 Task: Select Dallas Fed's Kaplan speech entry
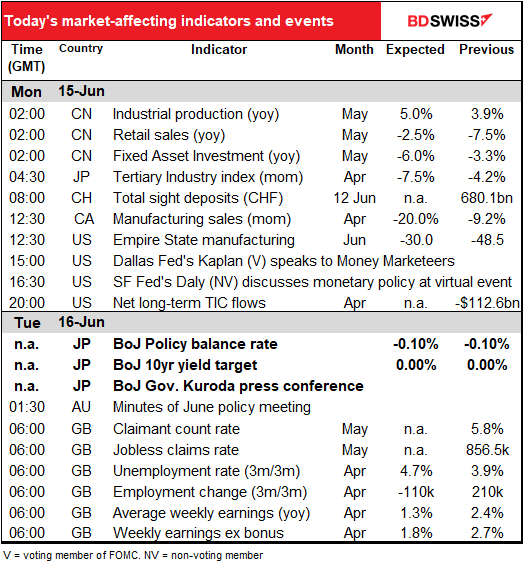(284, 261)
